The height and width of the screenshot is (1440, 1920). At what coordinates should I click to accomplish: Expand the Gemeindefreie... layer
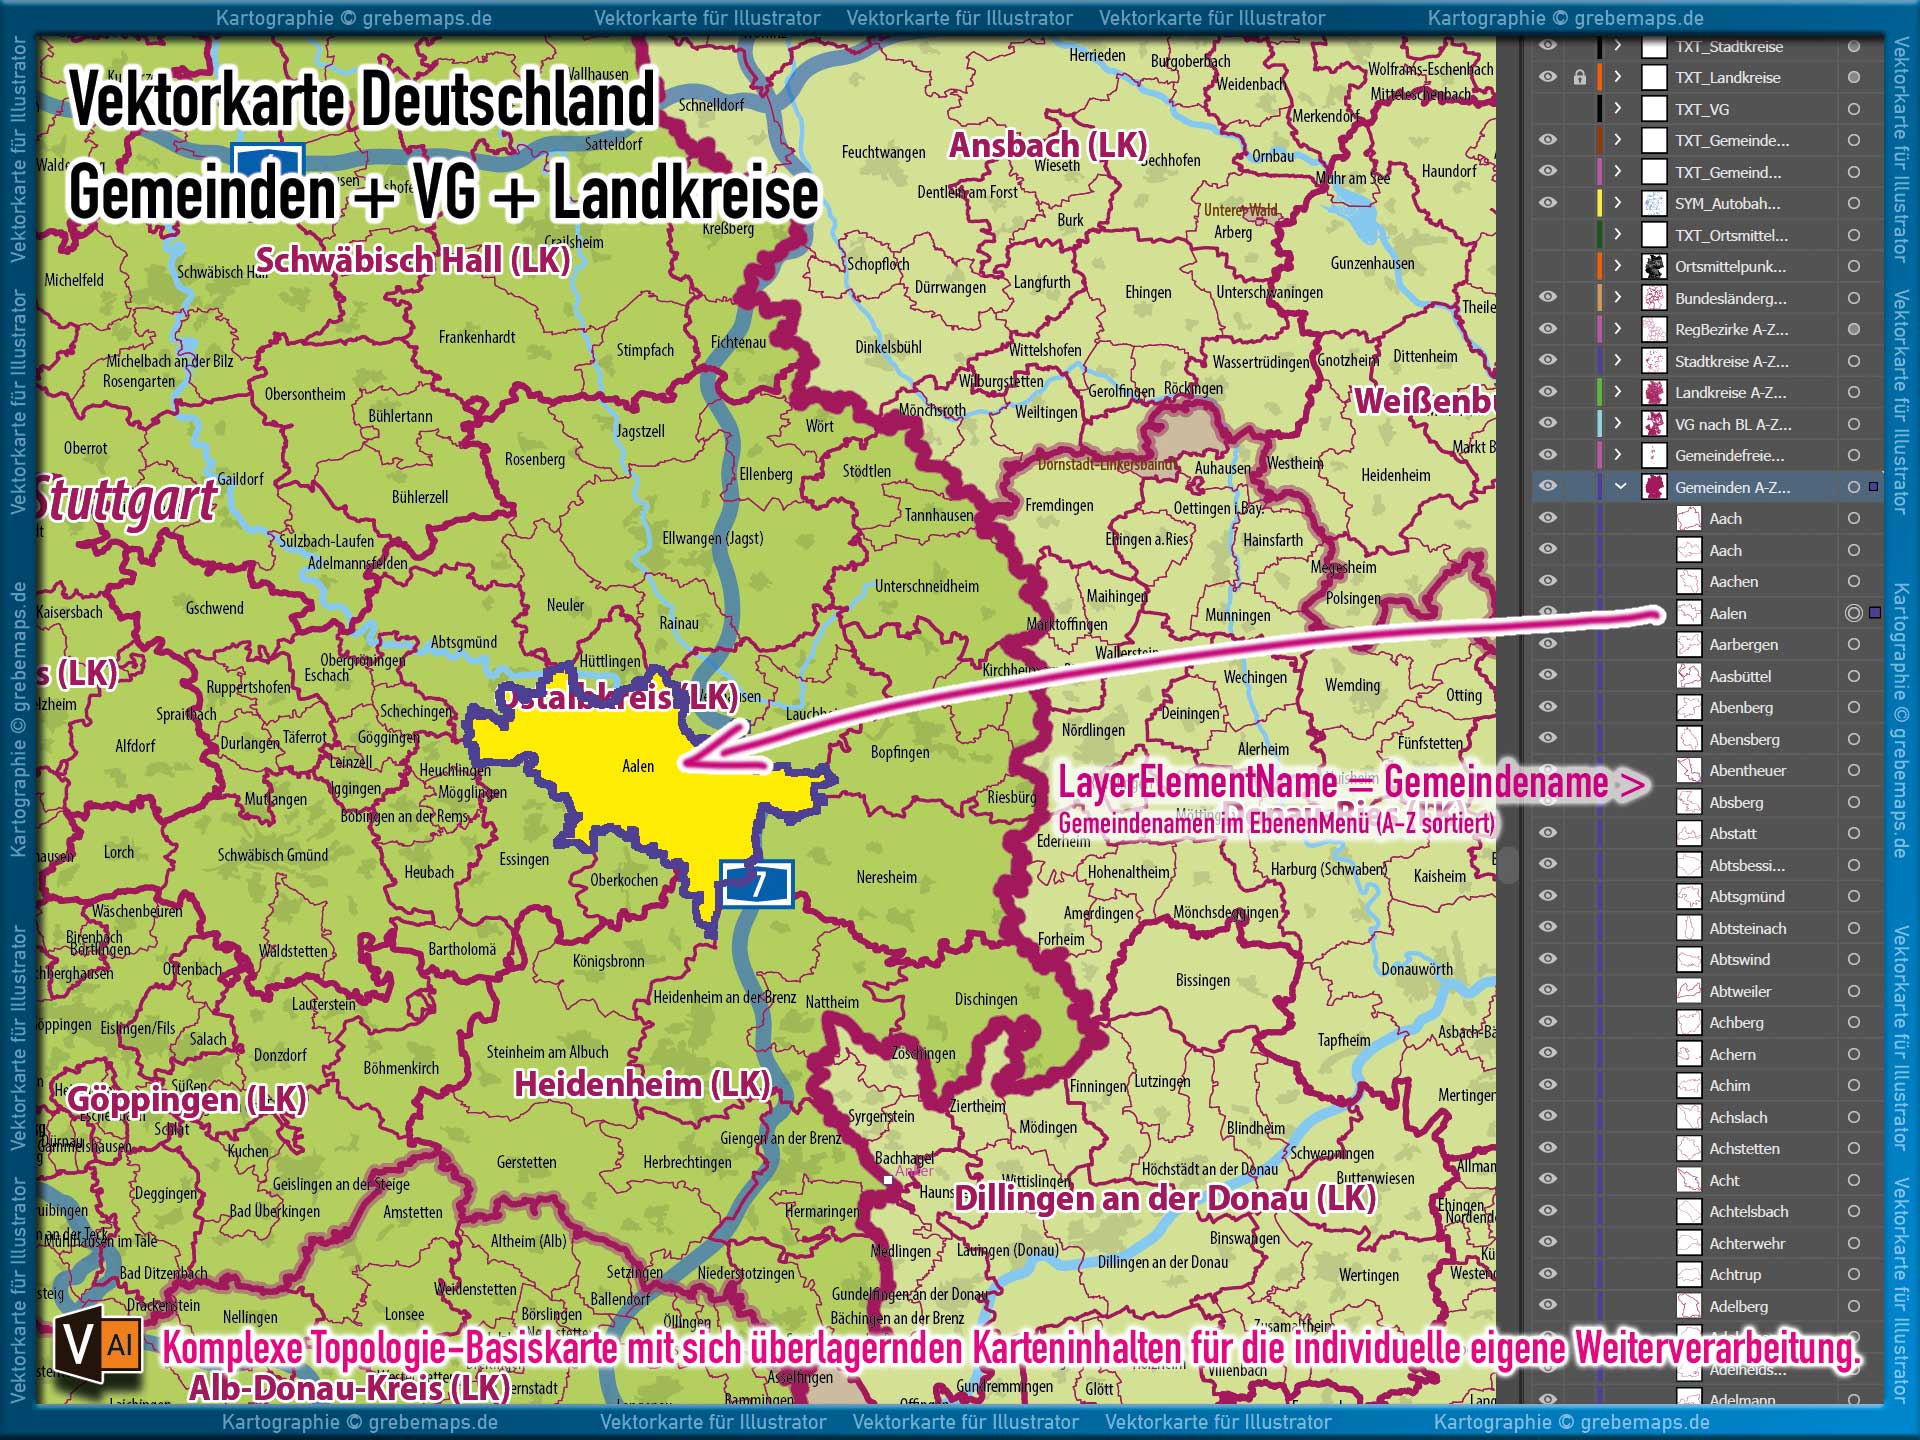(1618, 455)
